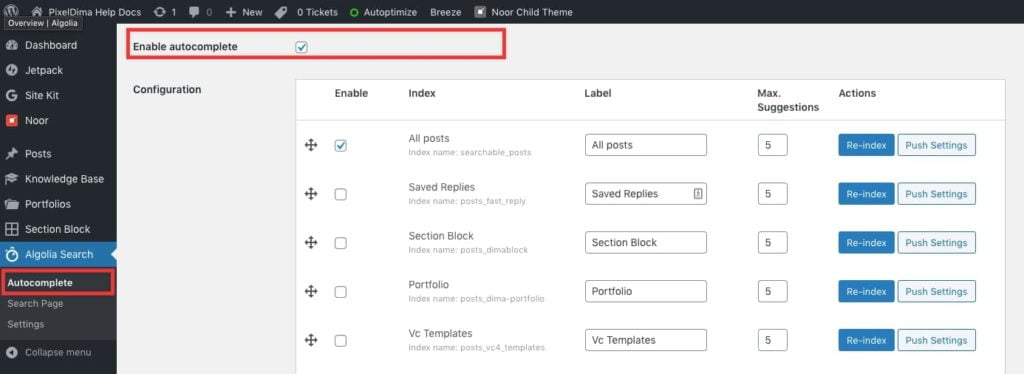Open the WordPress logo menu
The height and width of the screenshot is (374, 1024).
click(x=12, y=11)
